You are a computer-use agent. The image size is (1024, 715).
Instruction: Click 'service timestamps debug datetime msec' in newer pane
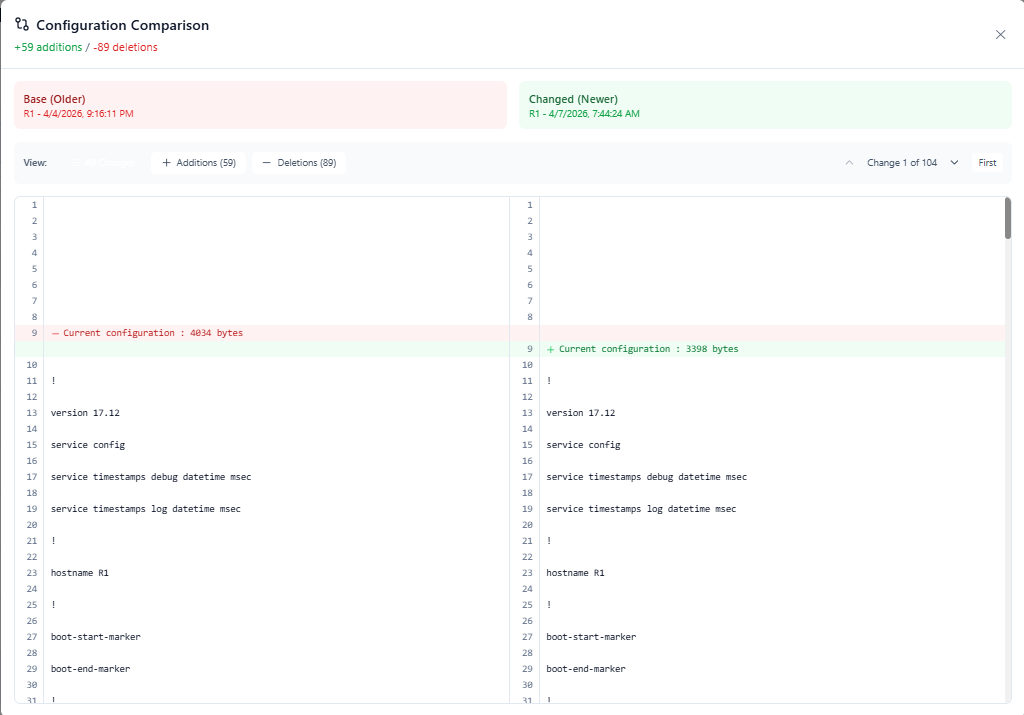pyautogui.click(x=647, y=477)
